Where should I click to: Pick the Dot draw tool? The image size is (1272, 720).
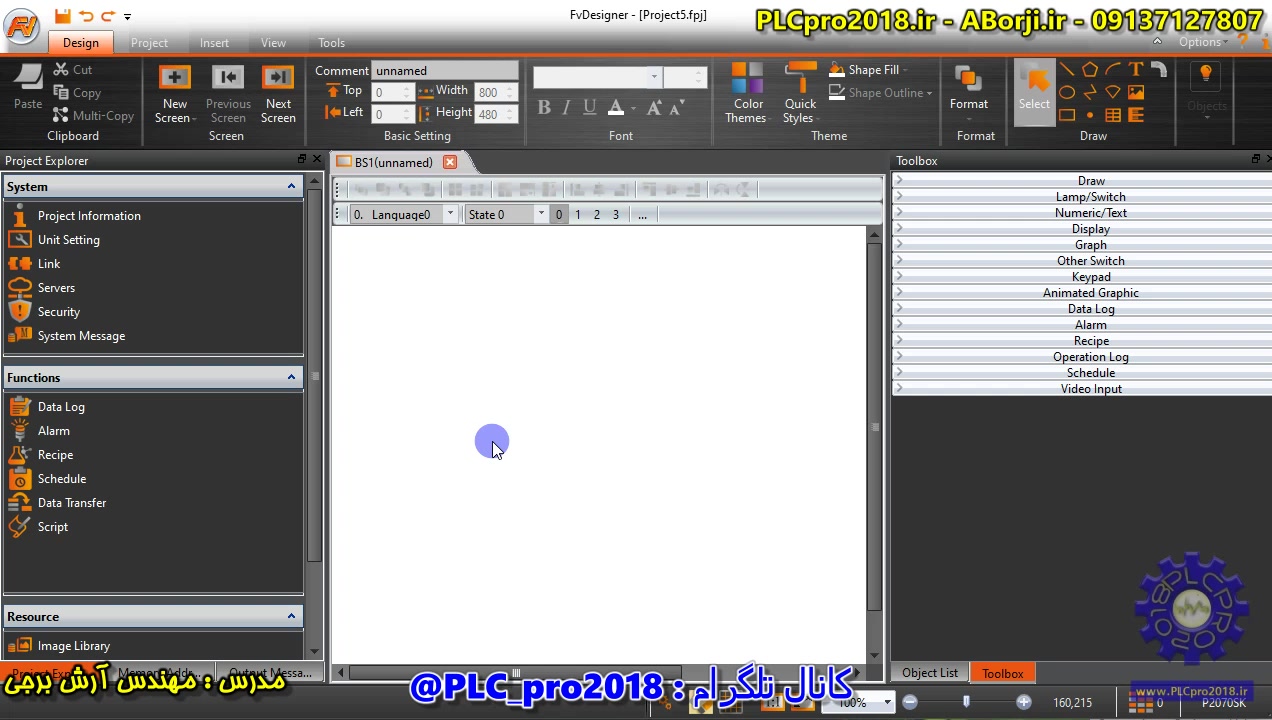point(1090,115)
